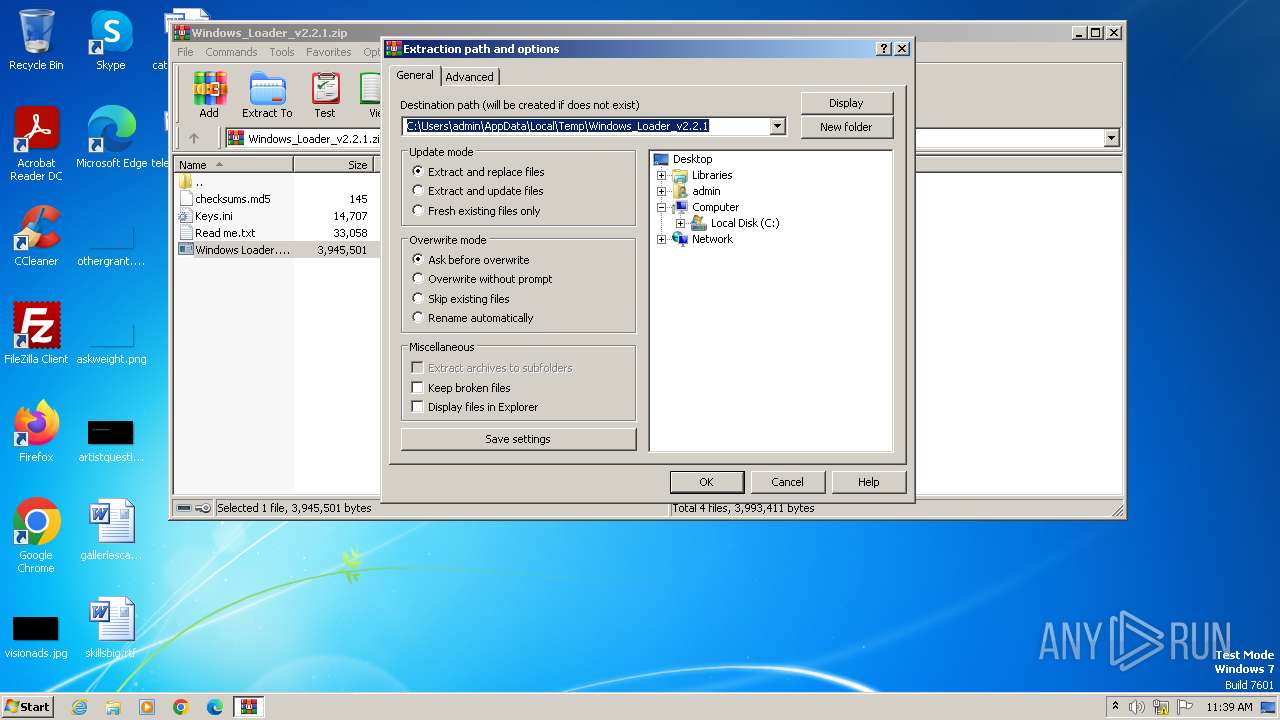1280x720 pixels.
Task: Select Rename automatically option
Action: (x=473, y=318)
